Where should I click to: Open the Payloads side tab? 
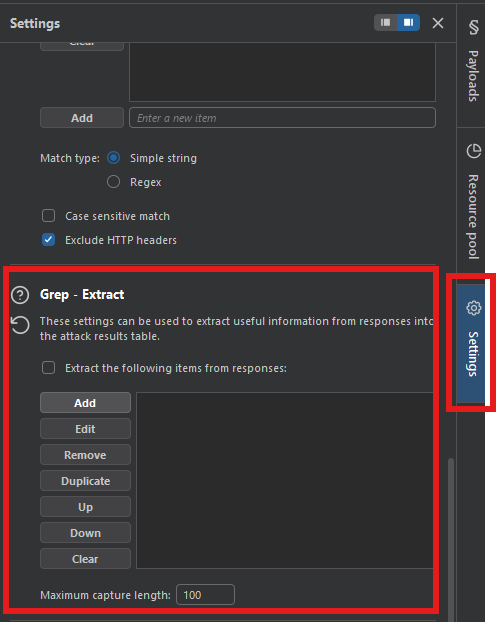click(x=472, y=61)
